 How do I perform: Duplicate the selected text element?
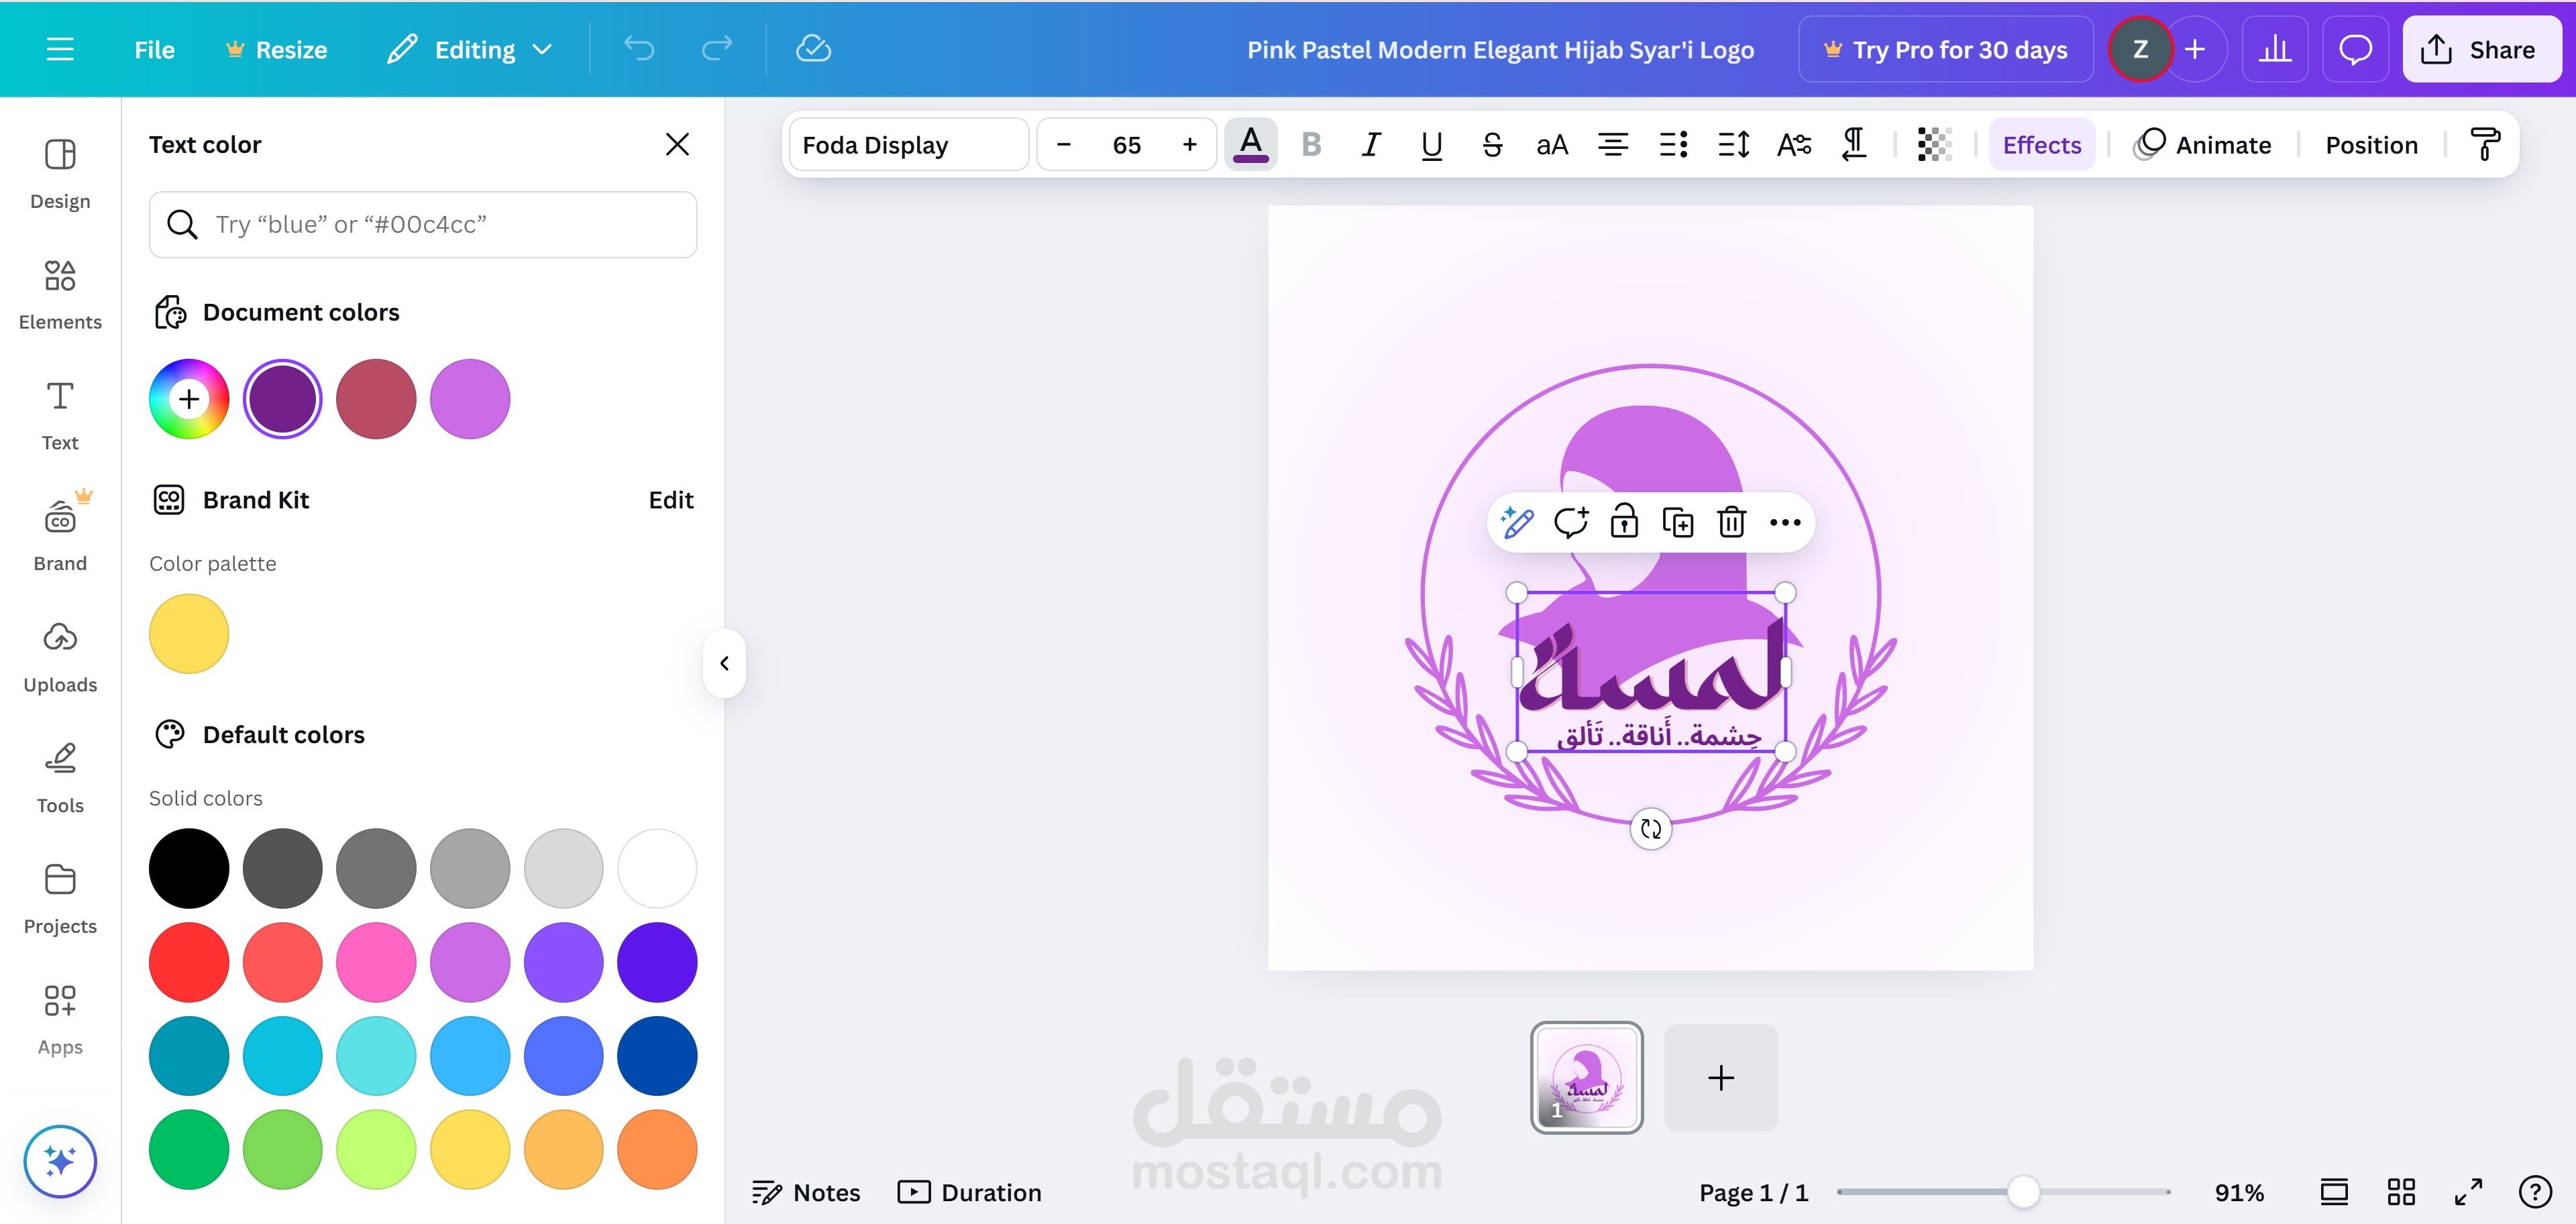pyautogui.click(x=1678, y=522)
